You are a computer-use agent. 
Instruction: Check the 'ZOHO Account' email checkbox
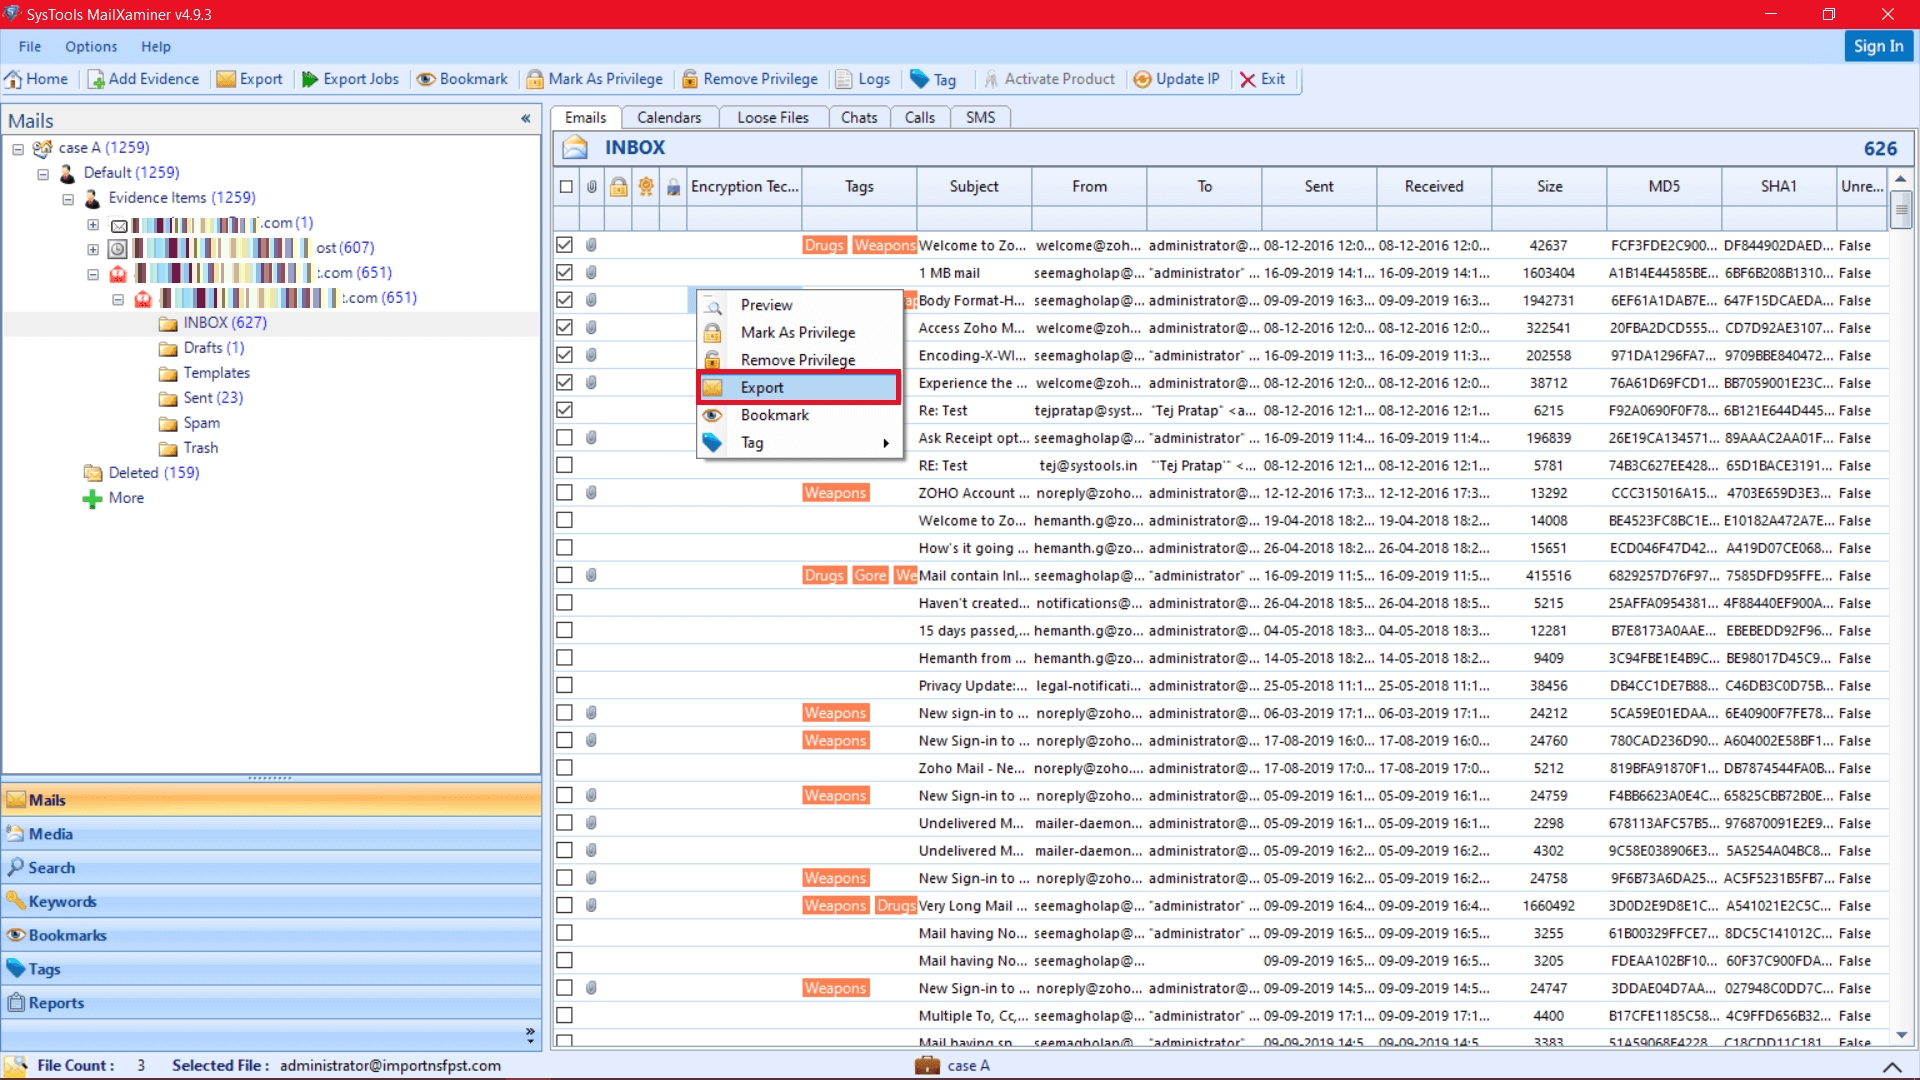click(565, 492)
